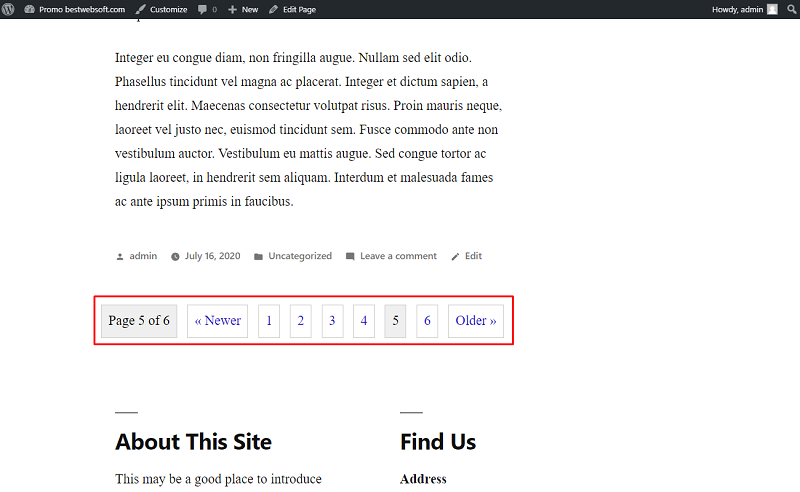Open the WordPress logo menu
800x492 pixels.
(x=8, y=9)
